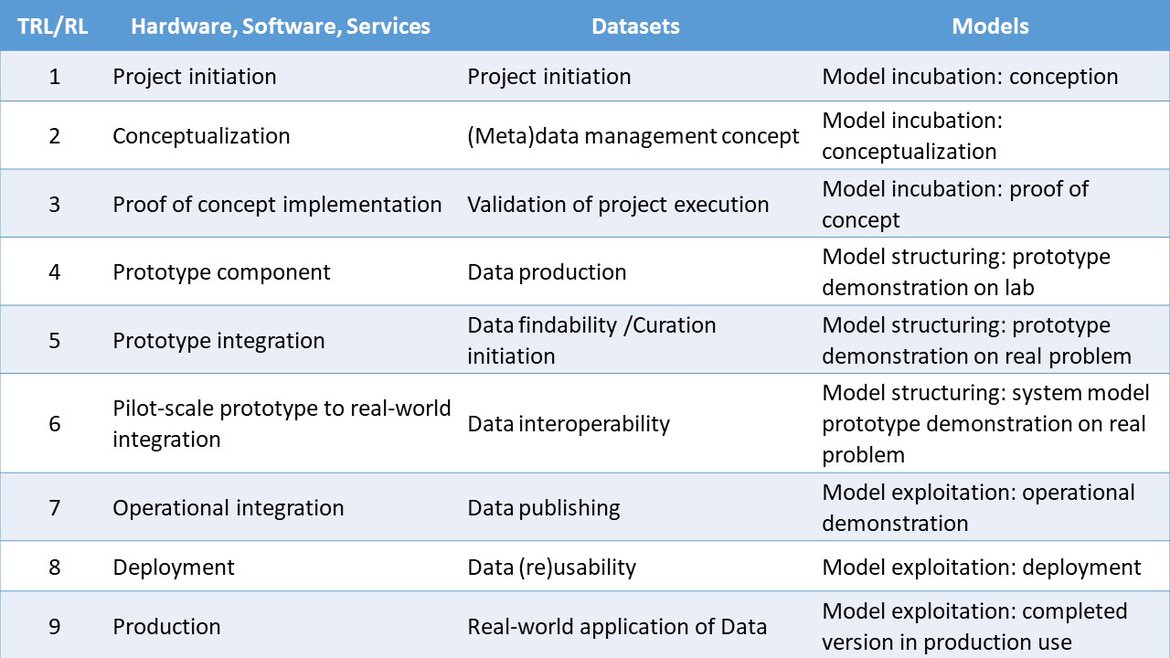Click the Datasets column header
This screenshot has width=1170, height=658.
click(x=636, y=26)
